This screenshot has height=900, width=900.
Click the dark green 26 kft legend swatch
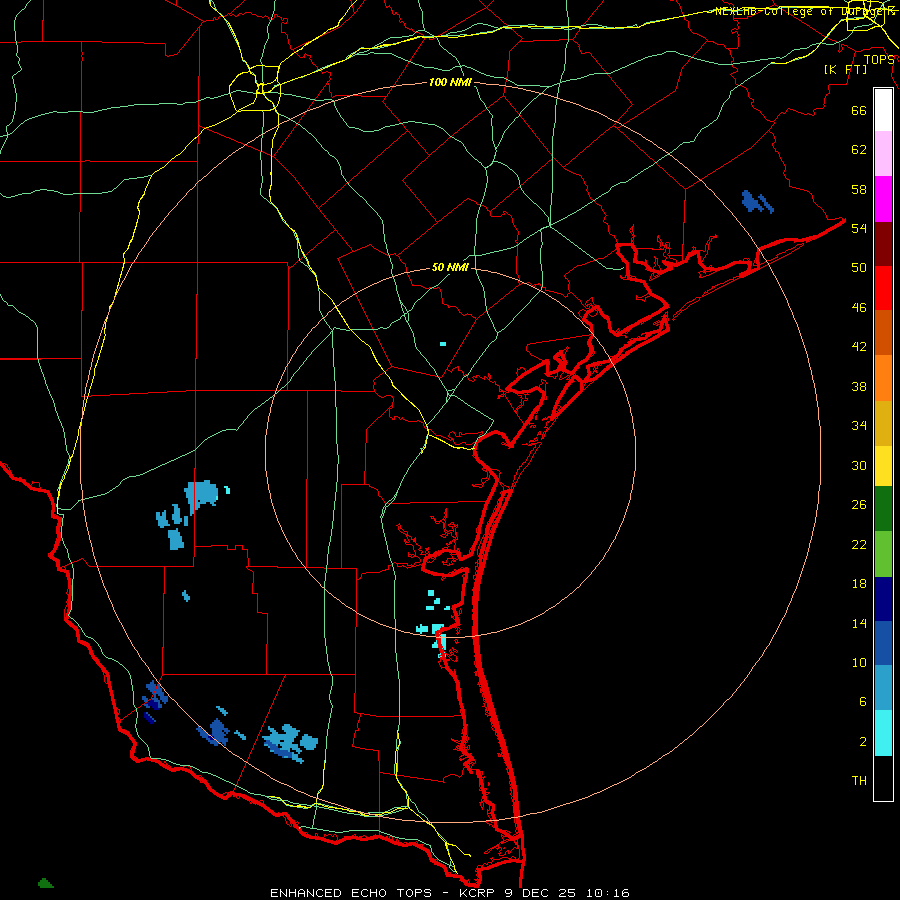click(883, 509)
